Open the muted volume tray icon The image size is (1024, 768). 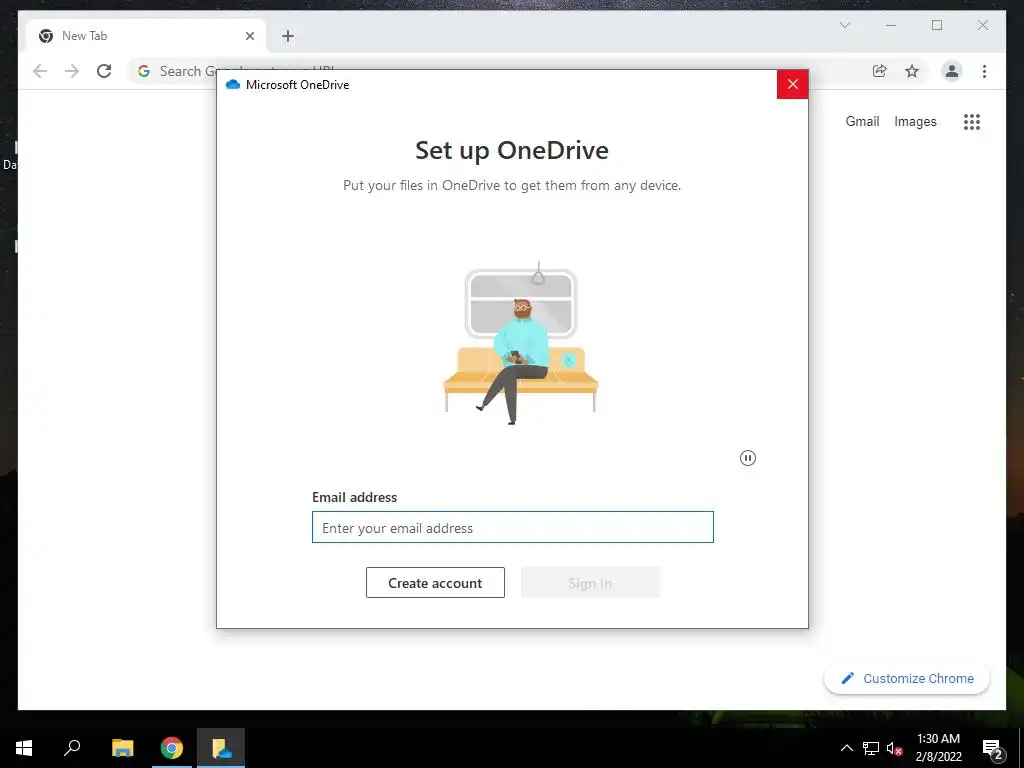(x=894, y=748)
